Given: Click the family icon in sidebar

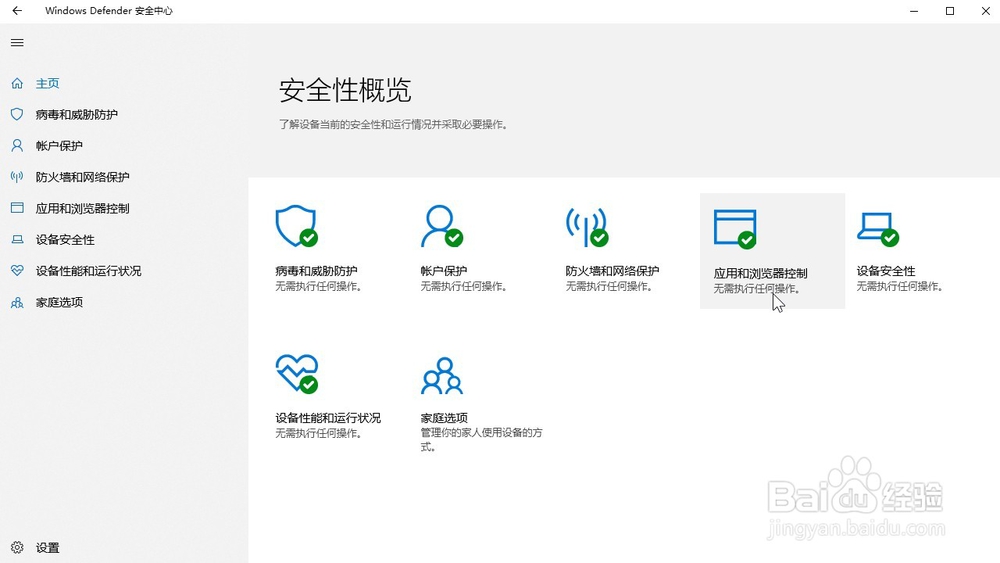Looking at the screenshot, I should pos(17,302).
